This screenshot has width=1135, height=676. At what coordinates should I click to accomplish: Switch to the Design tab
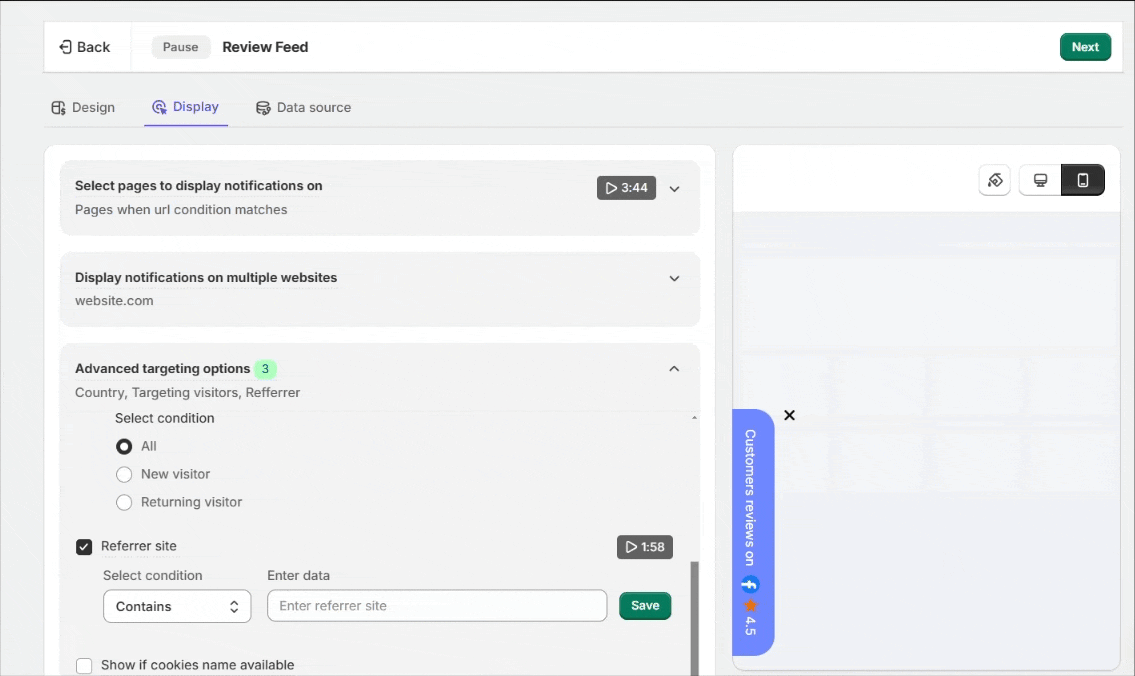click(83, 108)
